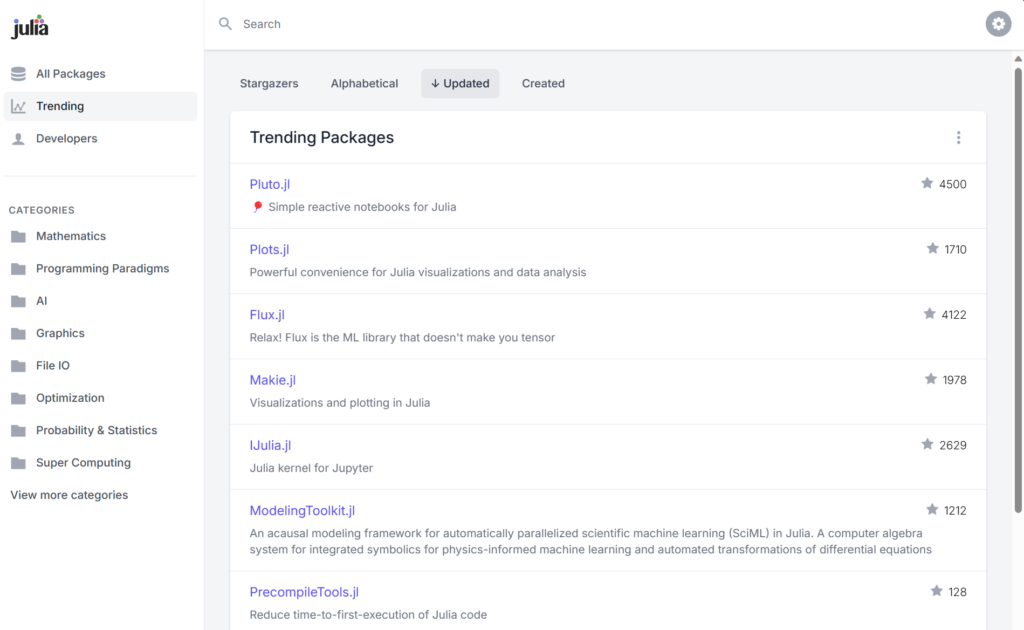
Task: Click the red balloon icon under Pluto.jl
Action: pyautogui.click(x=257, y=207)
